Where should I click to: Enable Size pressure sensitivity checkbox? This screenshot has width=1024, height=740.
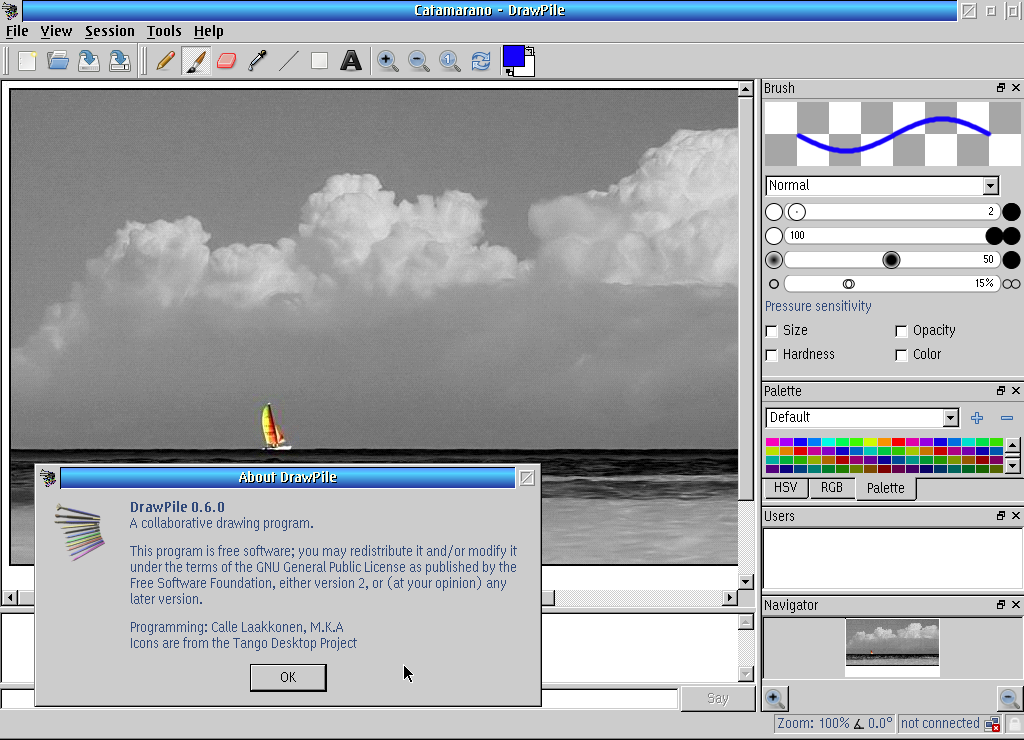point(772,331)
